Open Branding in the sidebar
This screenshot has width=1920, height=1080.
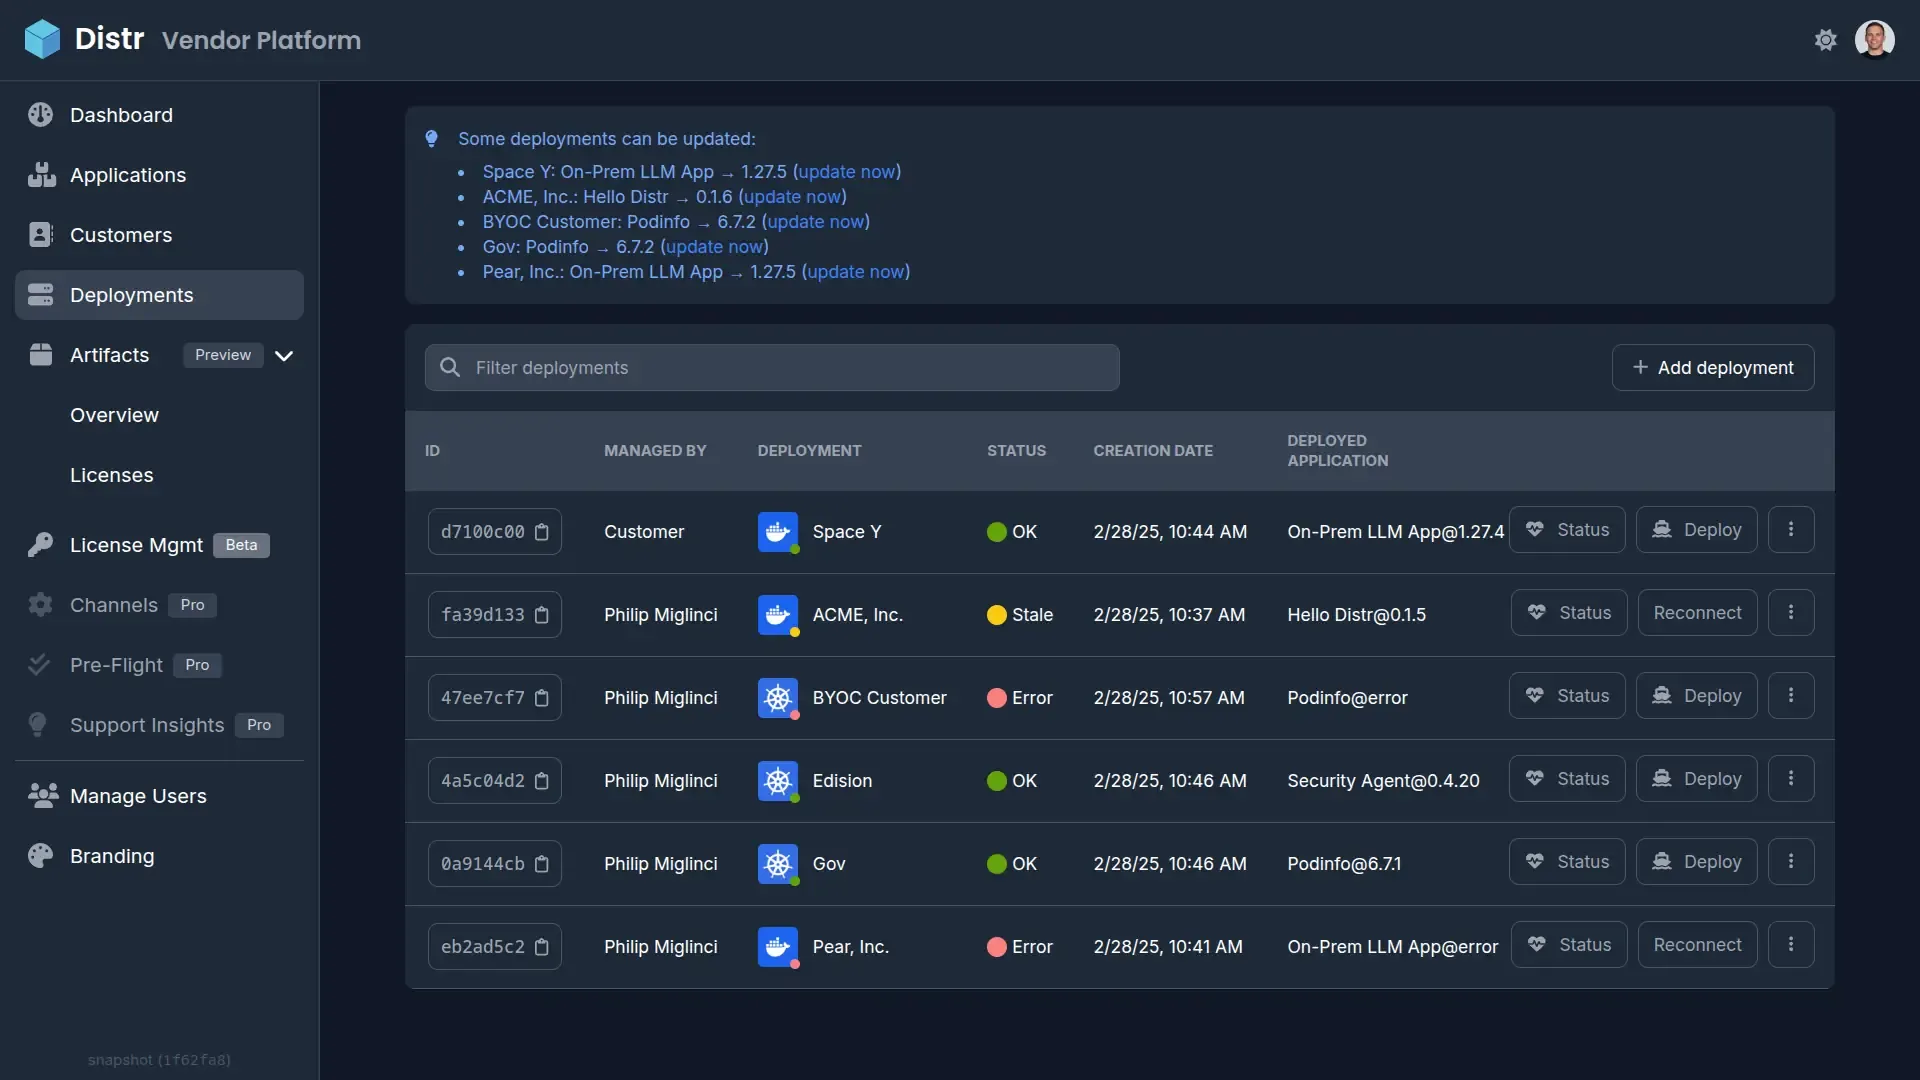[111, 856]
